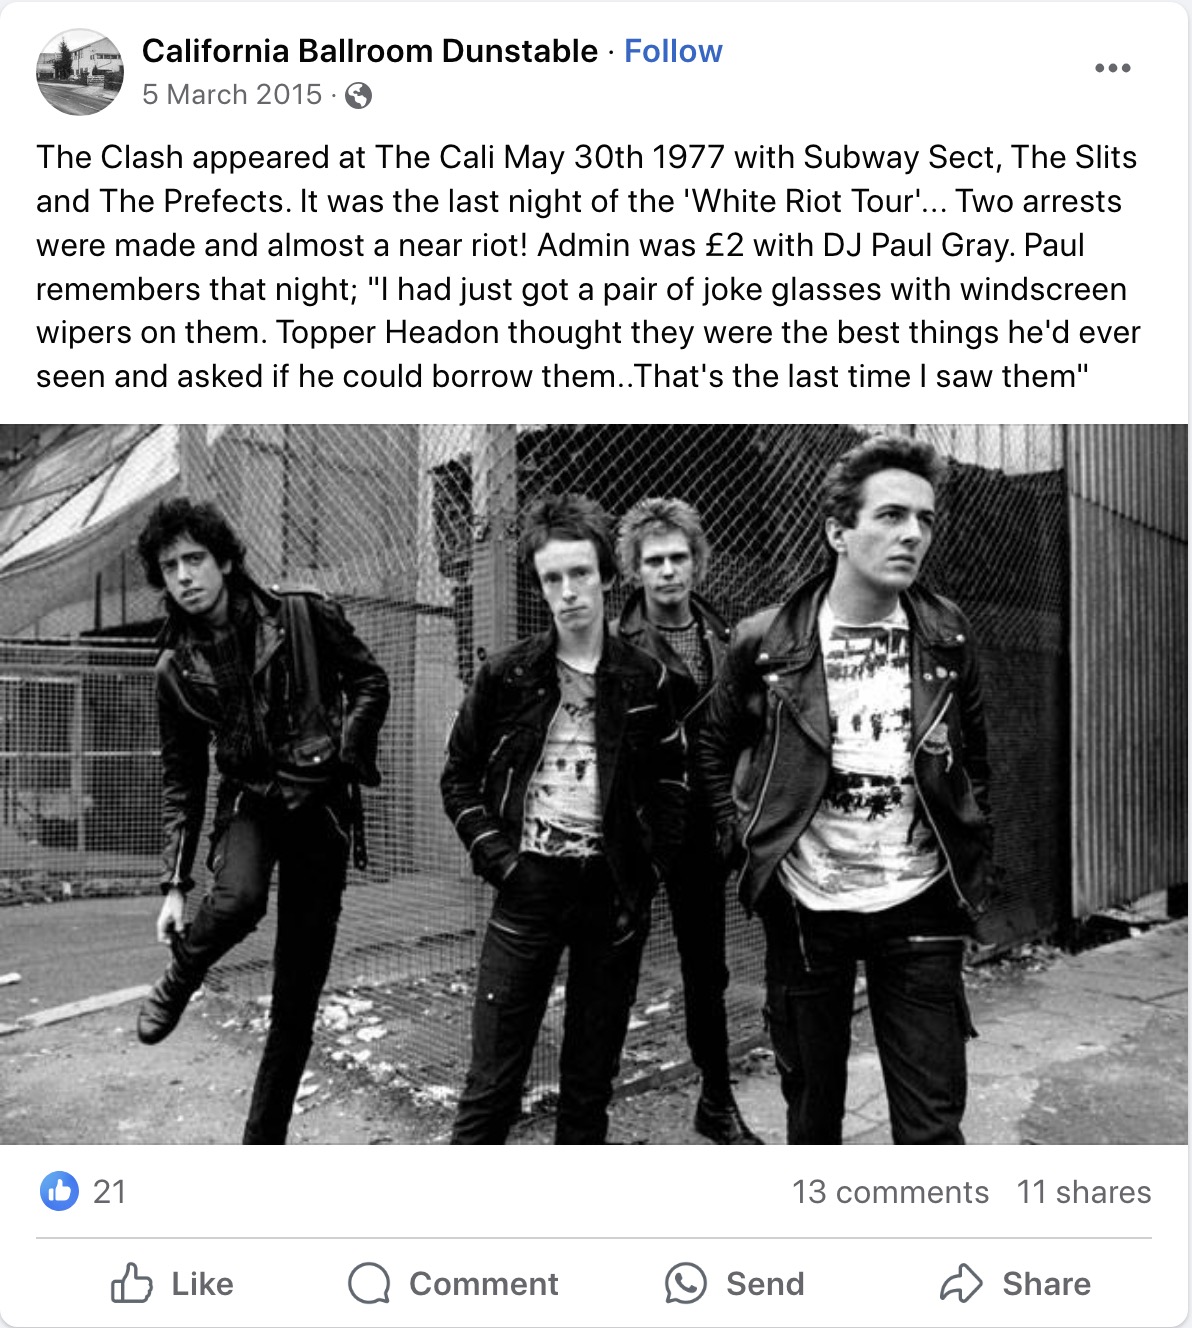Follow the California Ballroom Dunstable page
Viewport: 1192px width, 1328px height.
673,51
